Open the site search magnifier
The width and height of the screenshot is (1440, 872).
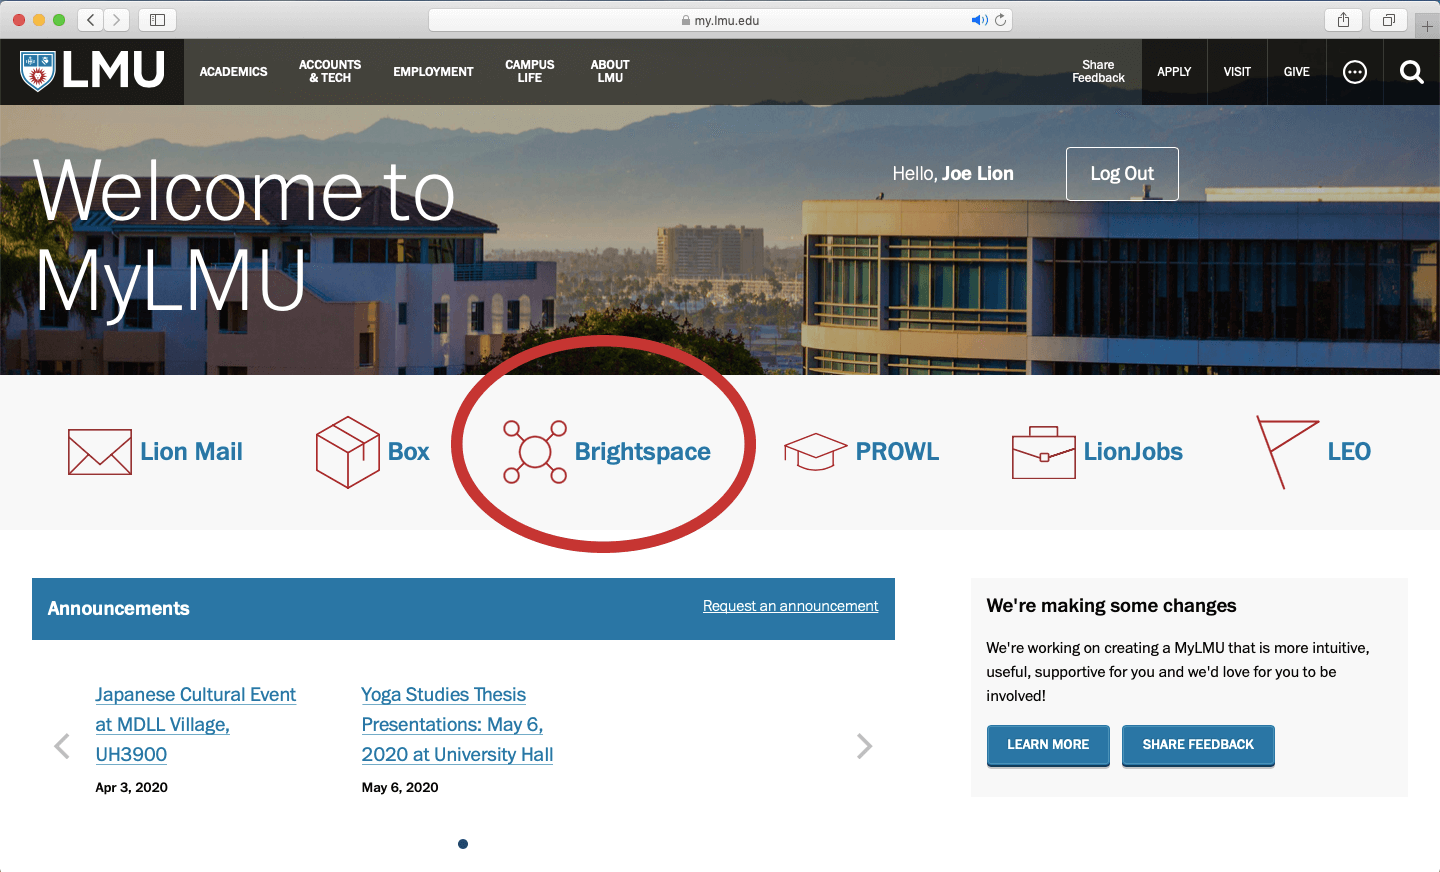coord(1411,71)
